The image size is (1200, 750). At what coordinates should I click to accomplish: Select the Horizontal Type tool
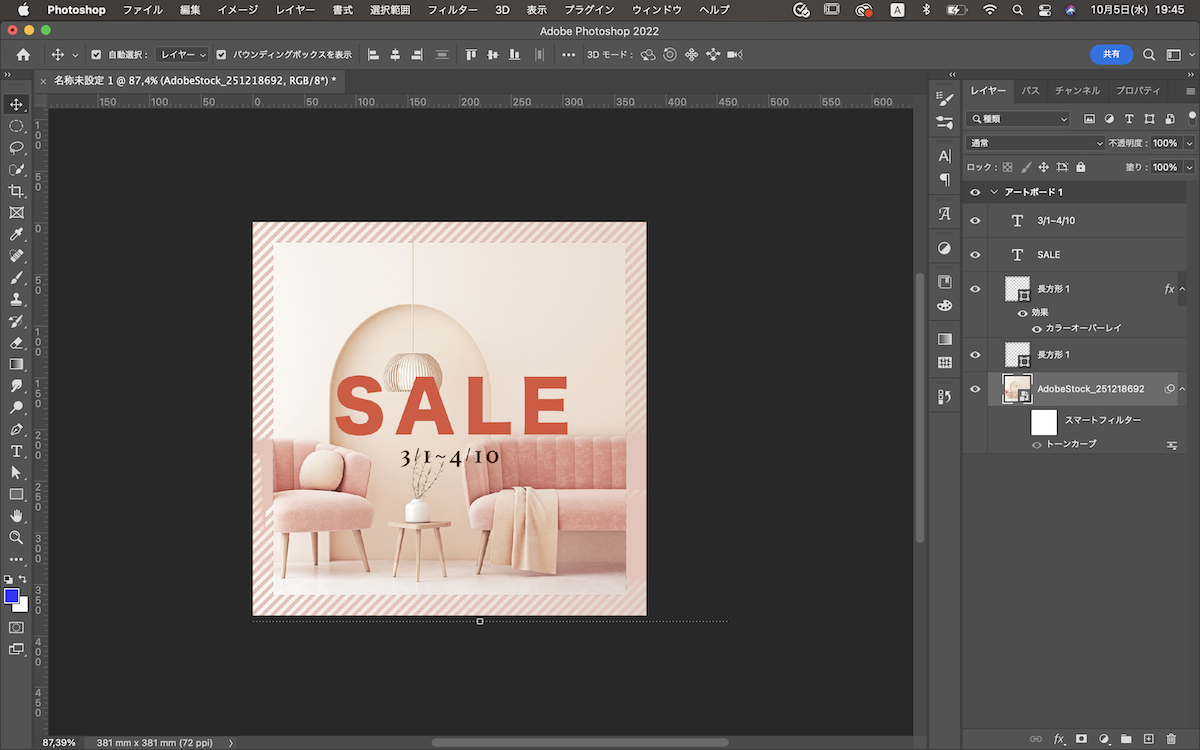click(x=16, y=451)
